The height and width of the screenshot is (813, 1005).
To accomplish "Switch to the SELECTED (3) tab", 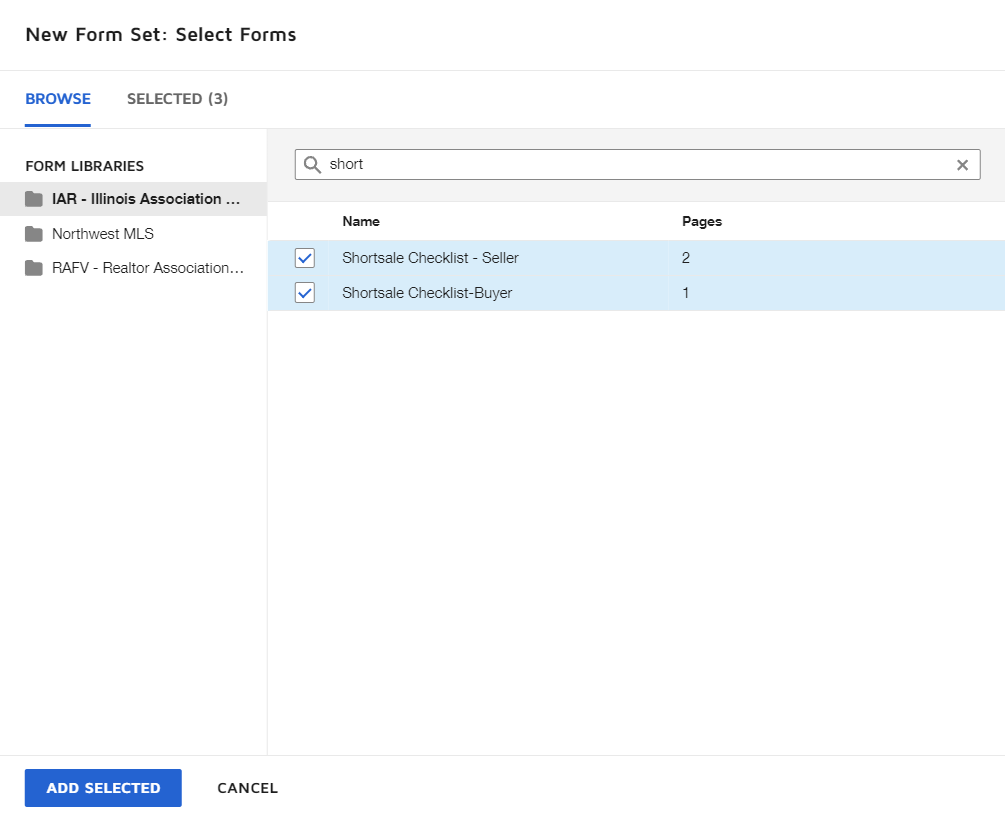I will pyautogui.click(x=177, y=99).
